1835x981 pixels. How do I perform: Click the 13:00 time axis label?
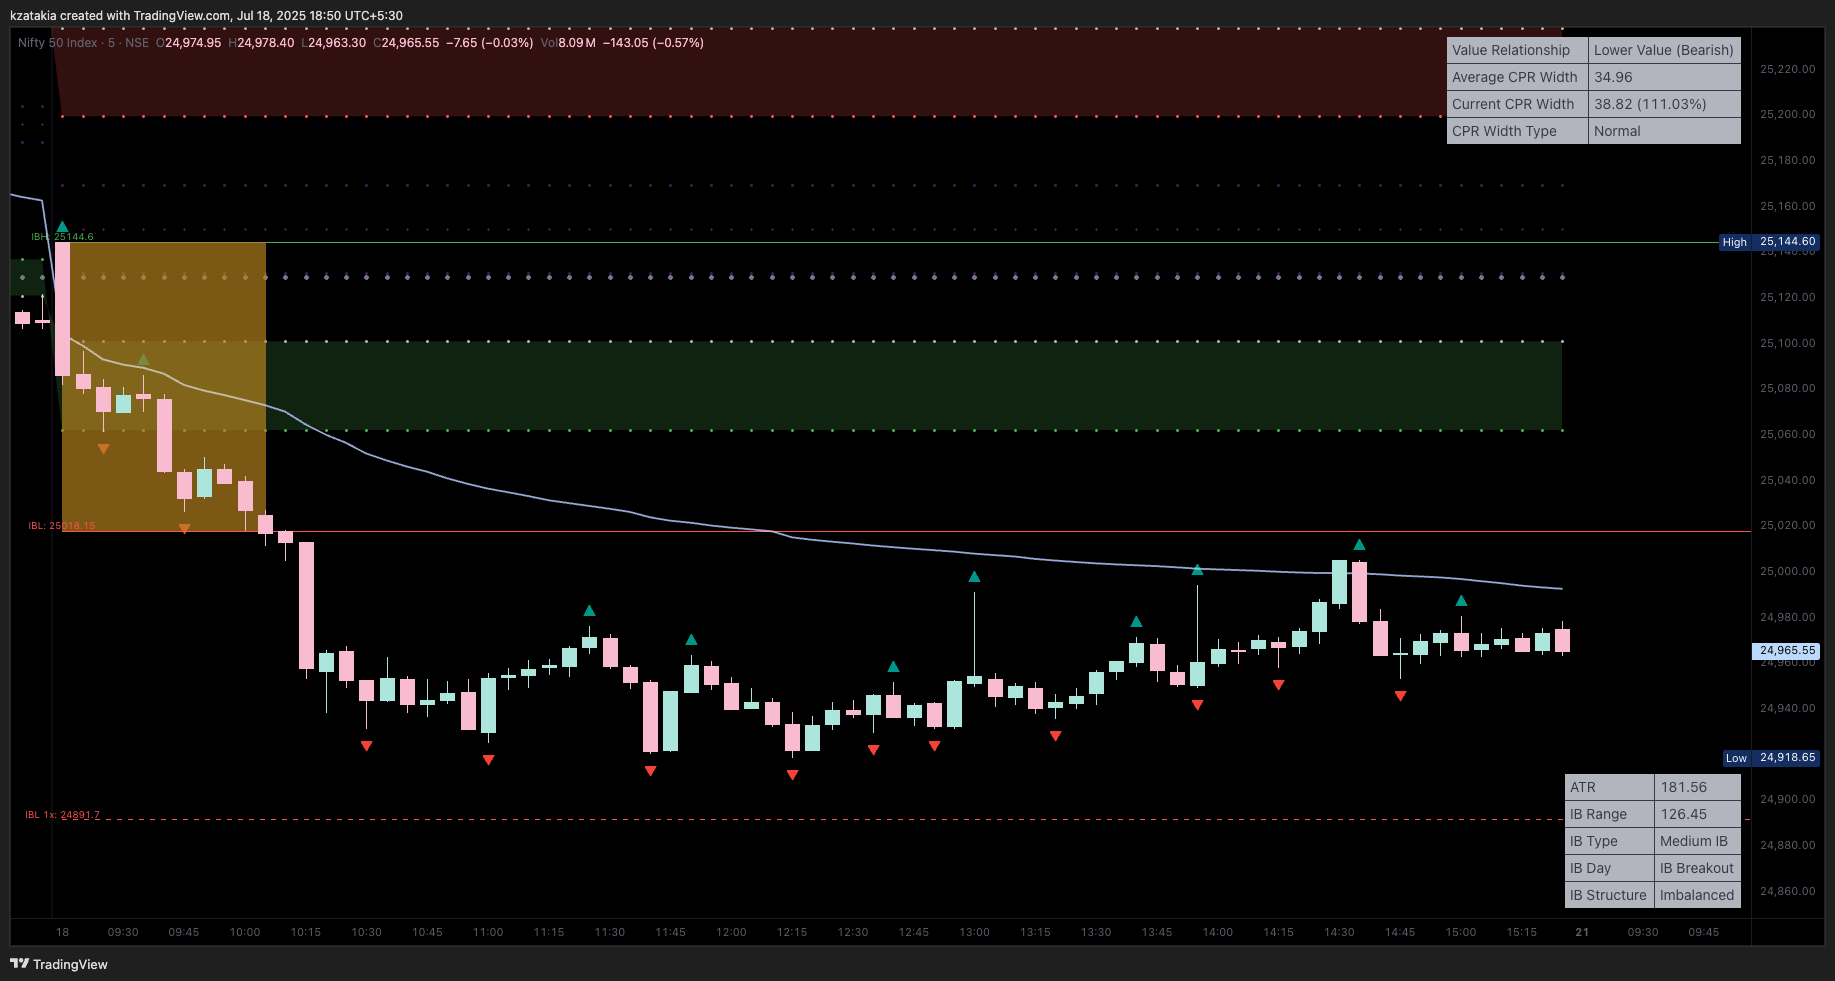coord(974,932)
